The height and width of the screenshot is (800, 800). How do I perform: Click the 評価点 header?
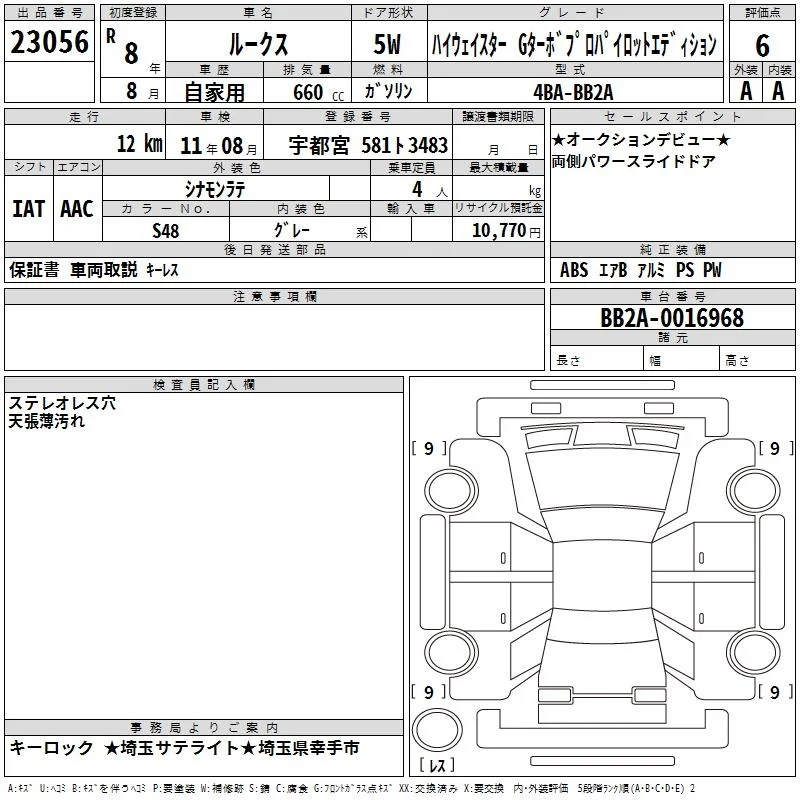coord(762,13)
